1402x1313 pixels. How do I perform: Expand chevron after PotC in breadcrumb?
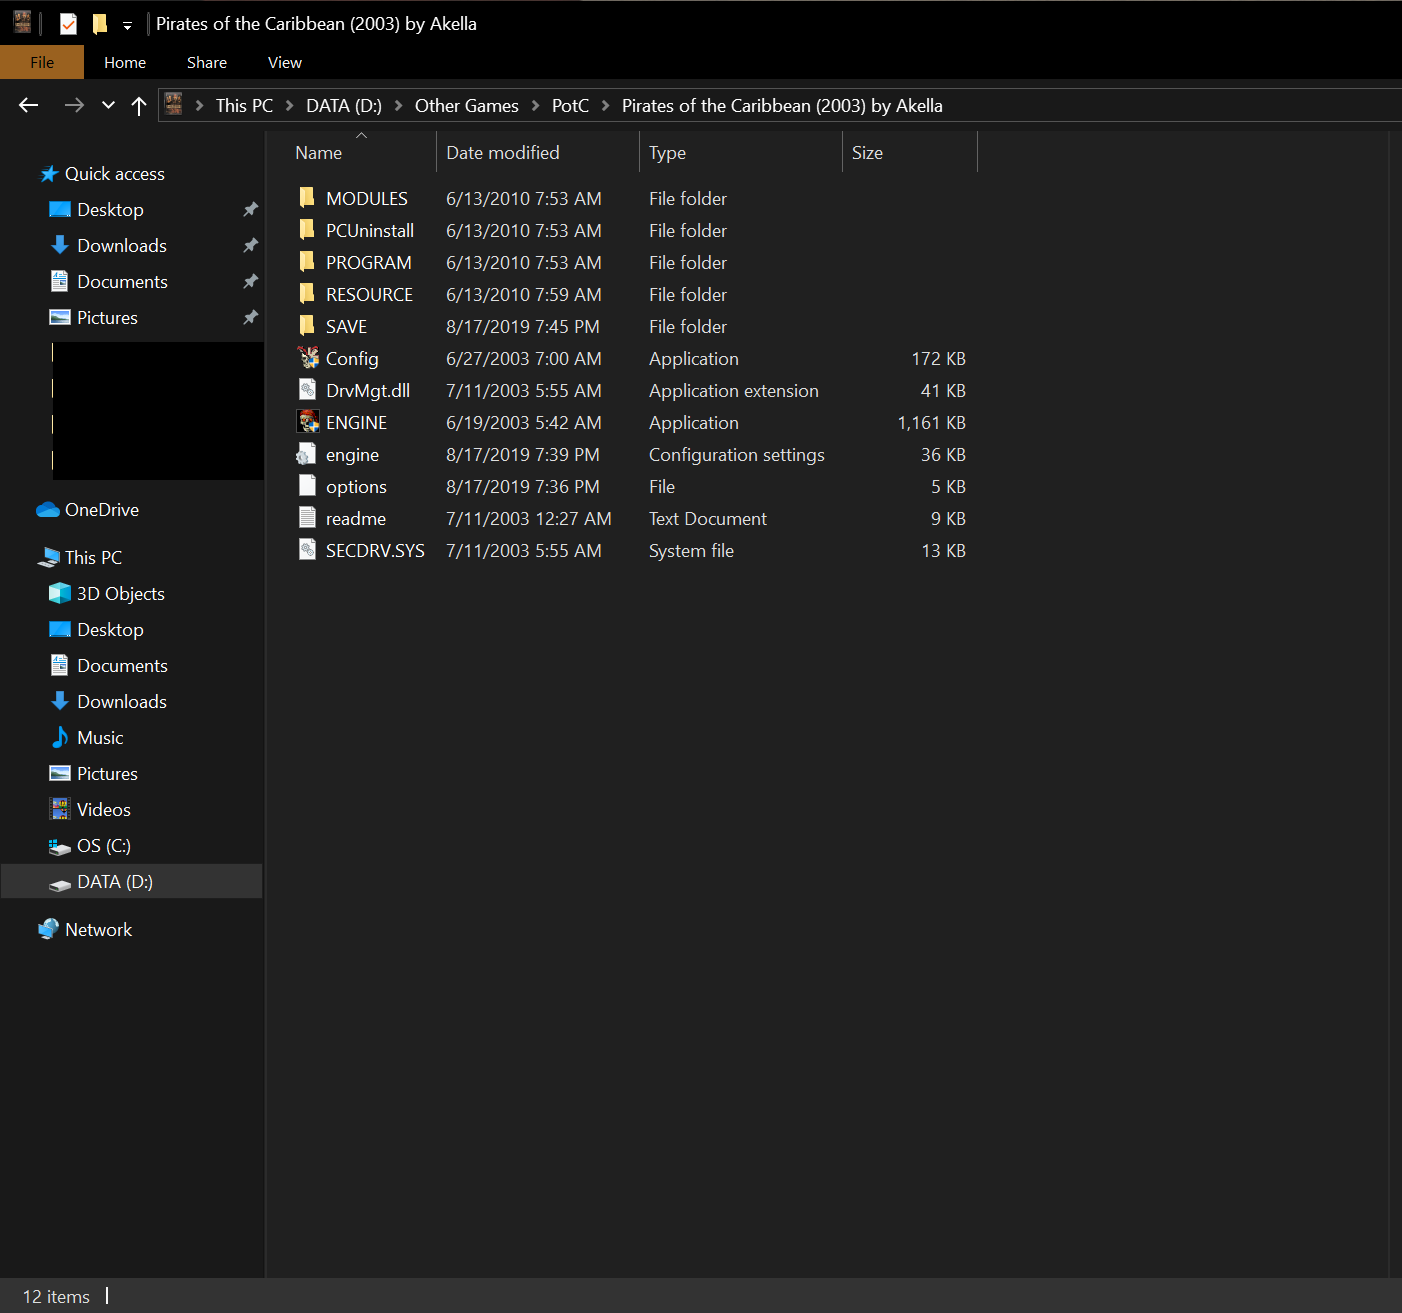pos(606,105)
